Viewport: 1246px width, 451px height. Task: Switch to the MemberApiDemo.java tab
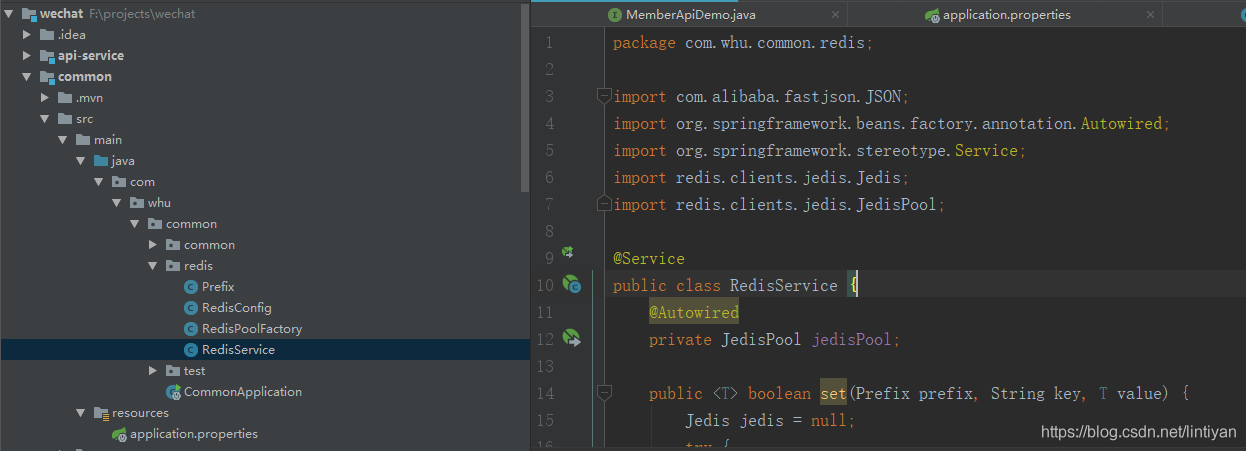(x=690, y=15)
